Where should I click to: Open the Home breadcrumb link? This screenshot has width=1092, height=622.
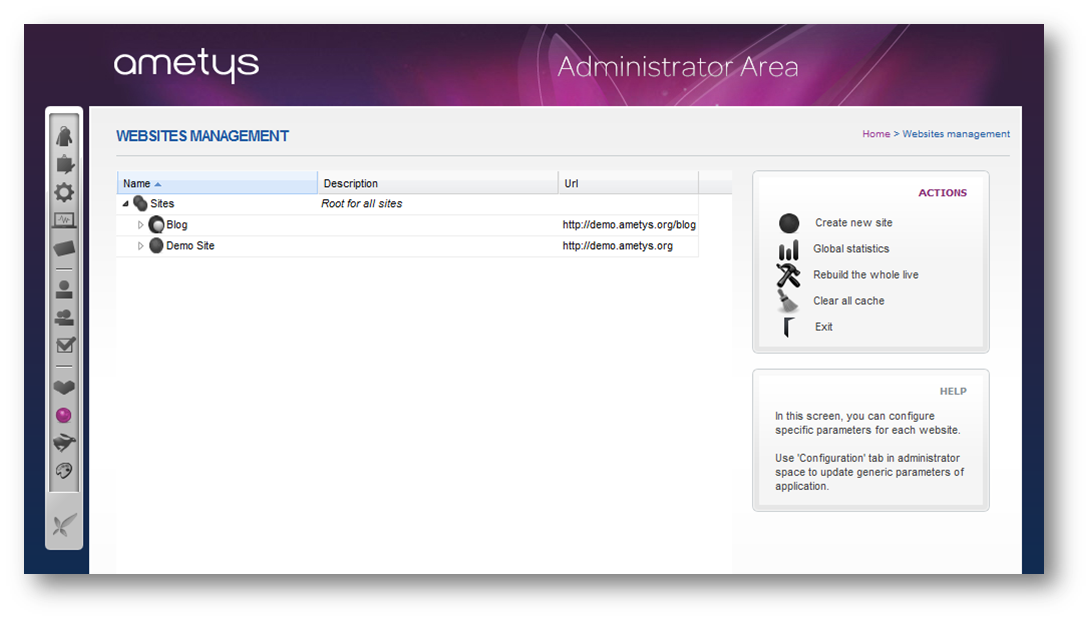pyautogui.click(x=875, y=133)
